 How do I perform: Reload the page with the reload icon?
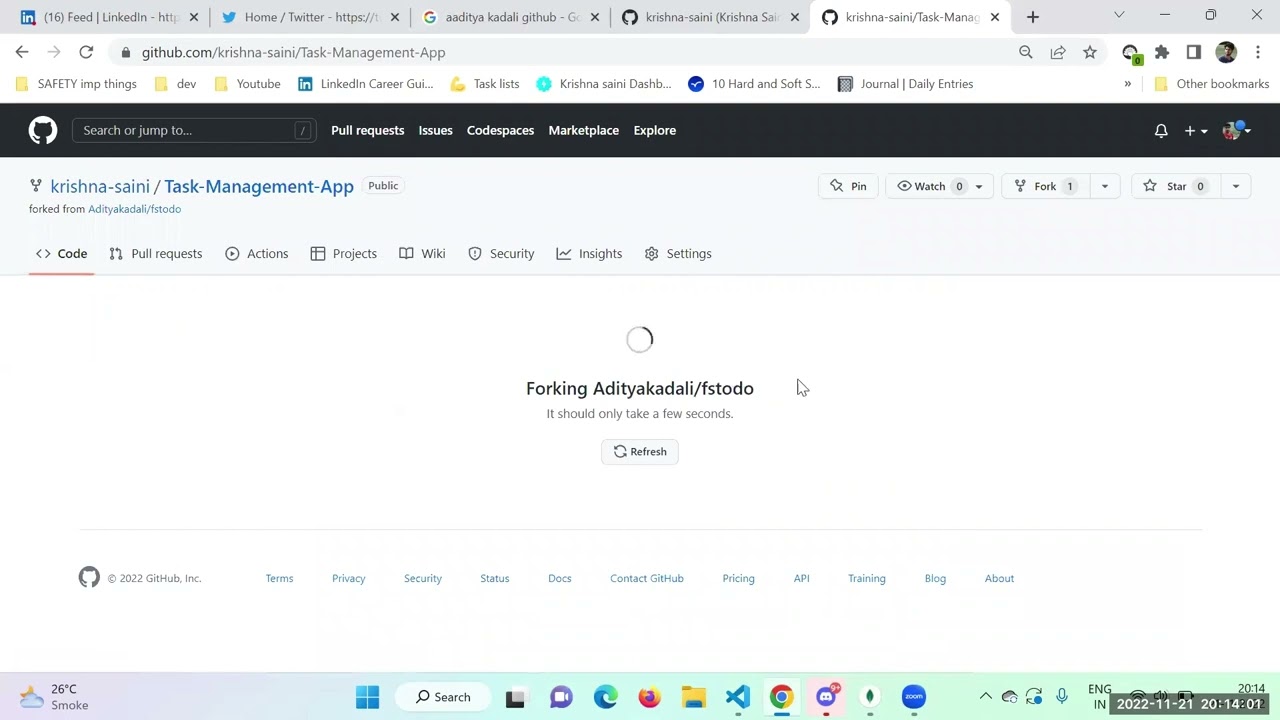click(86, 52)
